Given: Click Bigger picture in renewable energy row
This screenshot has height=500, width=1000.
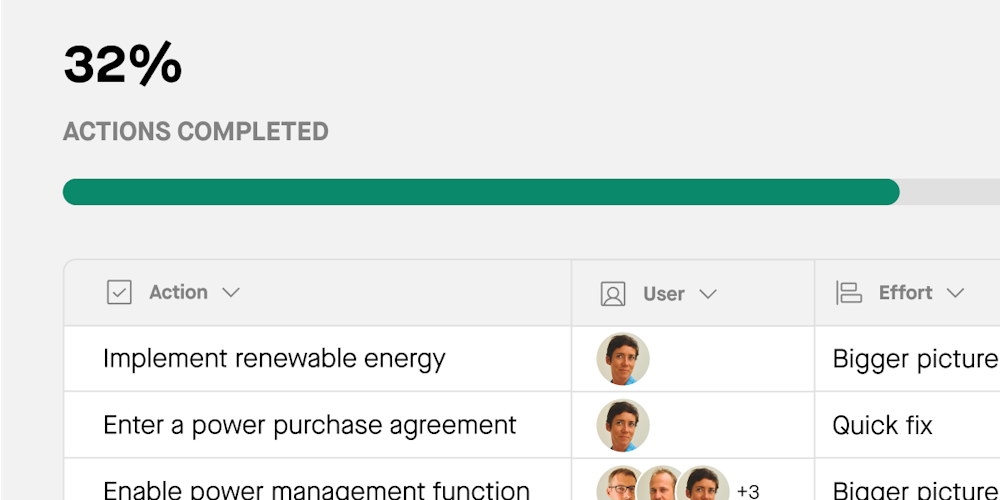Looking at the screenshot, I should click(x=914, y=359).
